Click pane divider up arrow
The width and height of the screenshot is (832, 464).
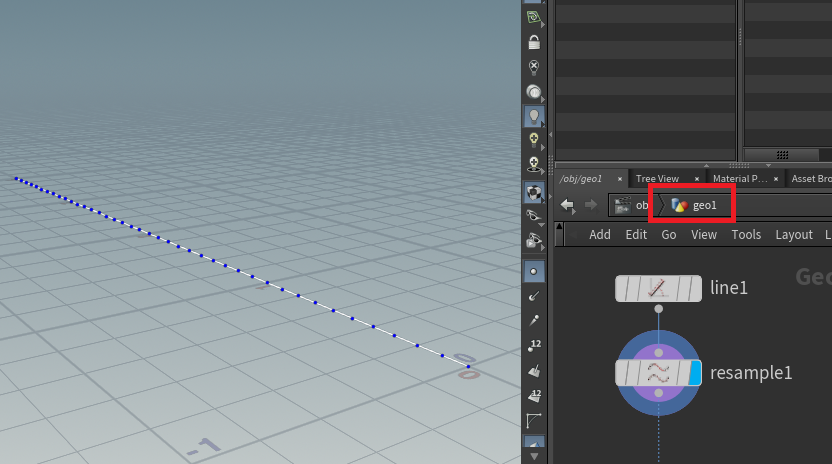(706, 165)
